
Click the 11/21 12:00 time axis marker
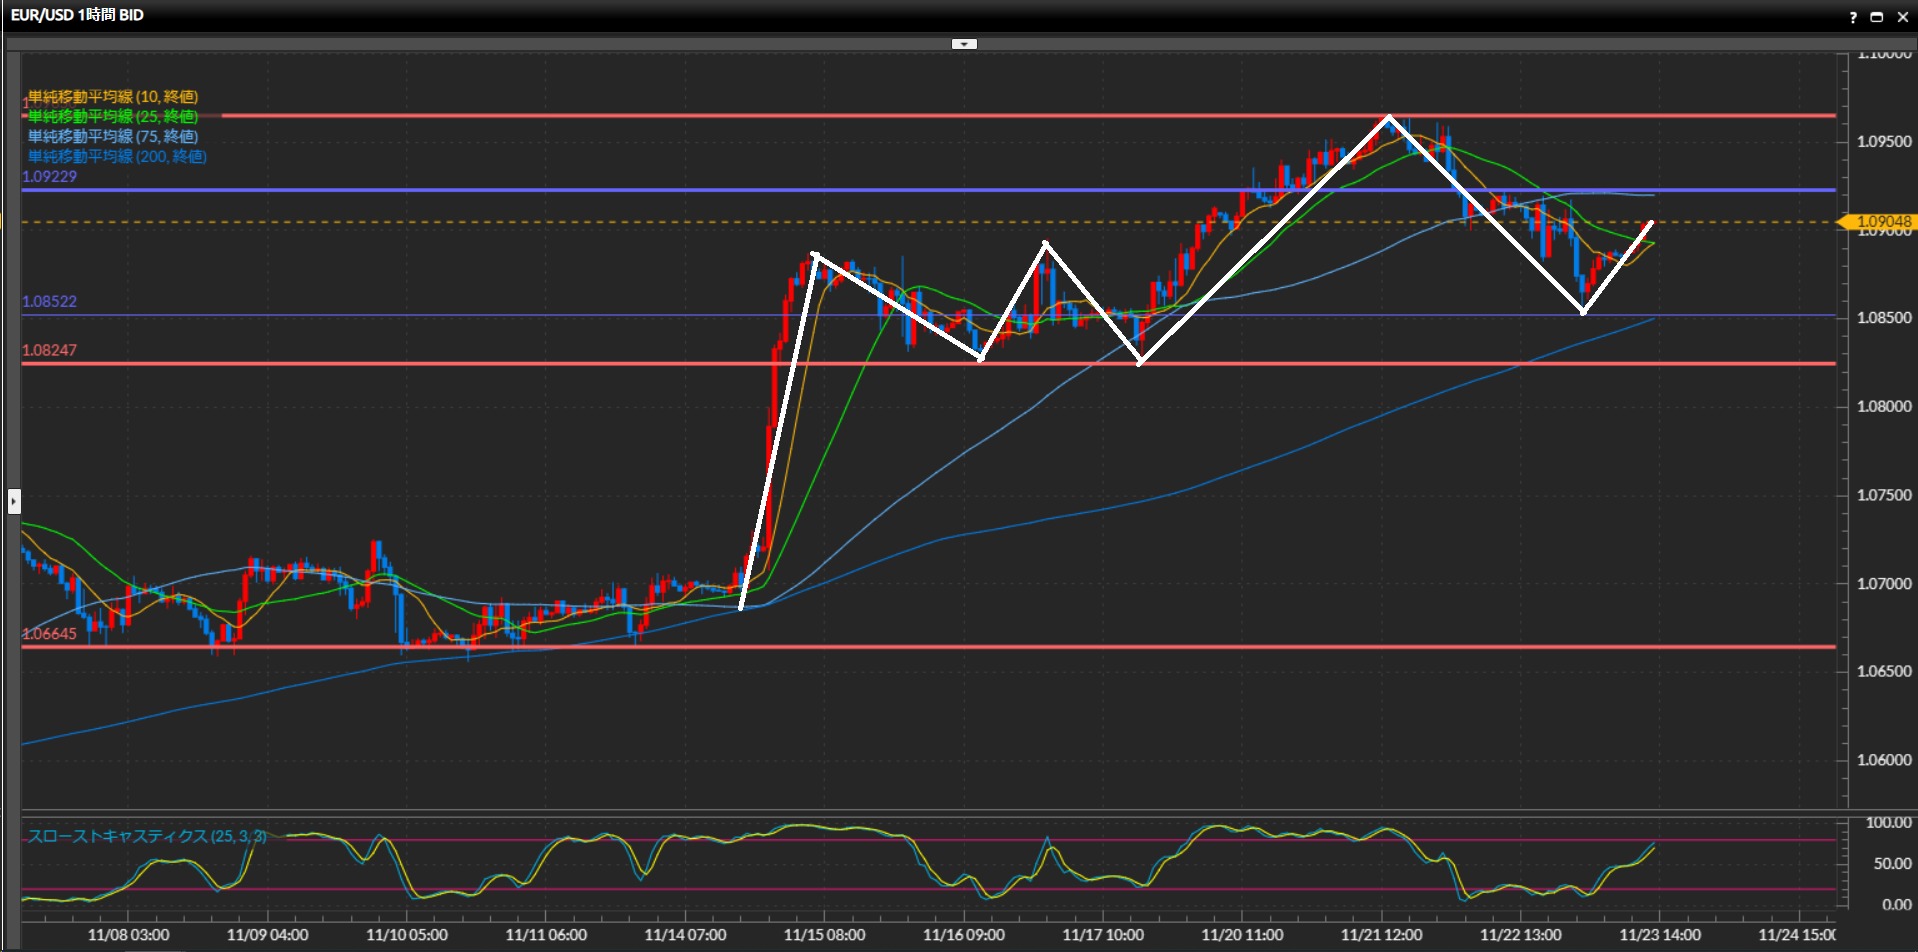[1381, 935]
